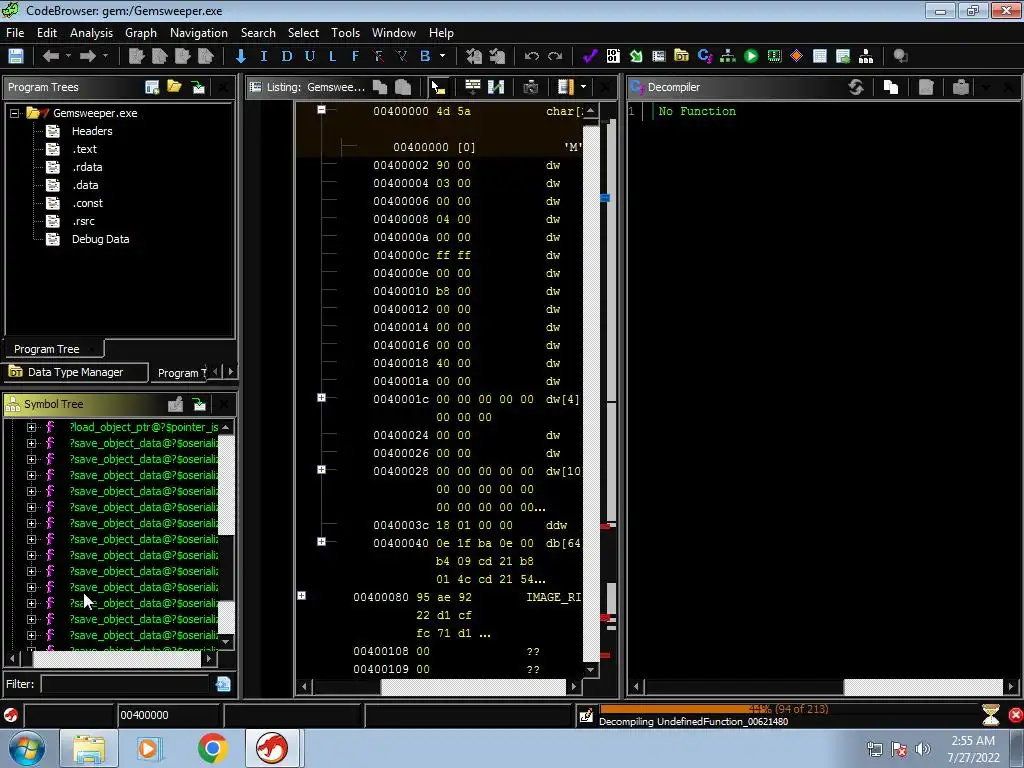
Task: Go forward to next location arrow
Action: pos(88,56)
